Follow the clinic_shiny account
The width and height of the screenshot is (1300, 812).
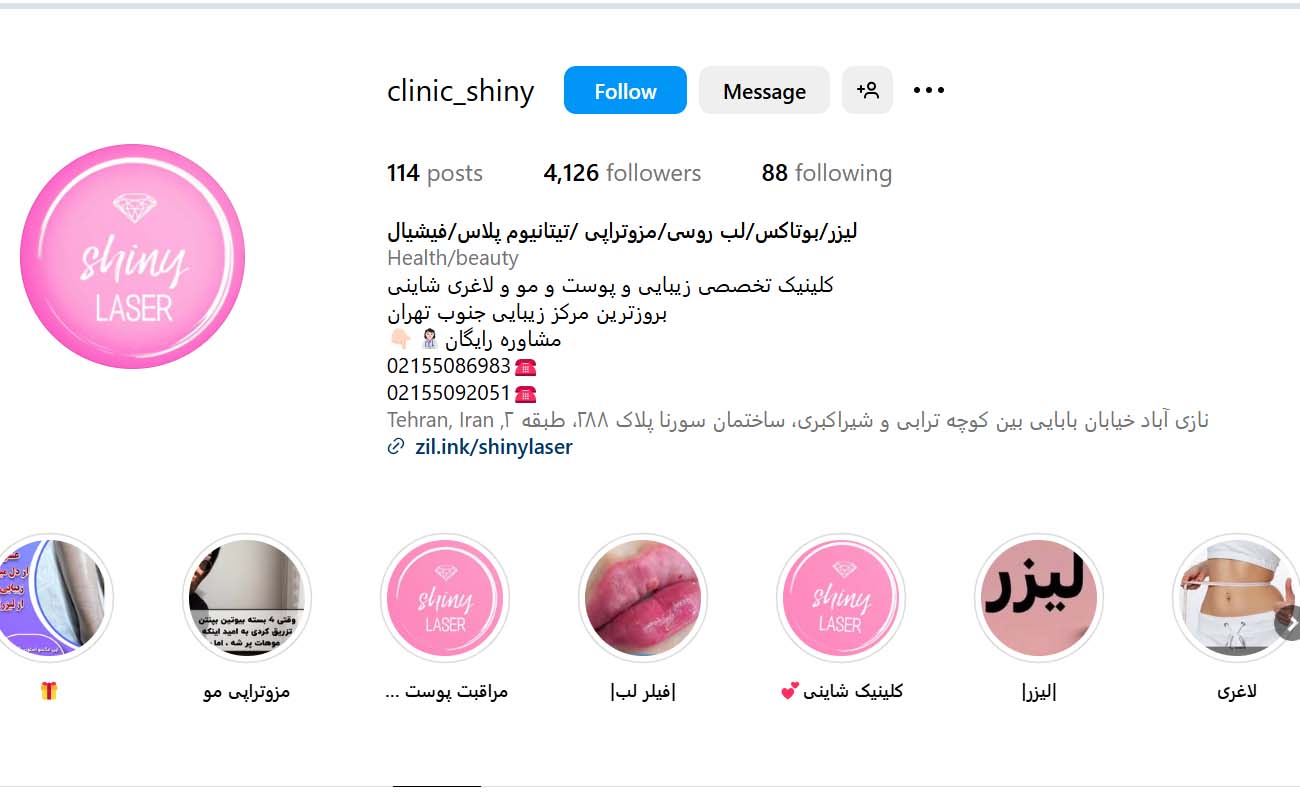tap(625, 90)
